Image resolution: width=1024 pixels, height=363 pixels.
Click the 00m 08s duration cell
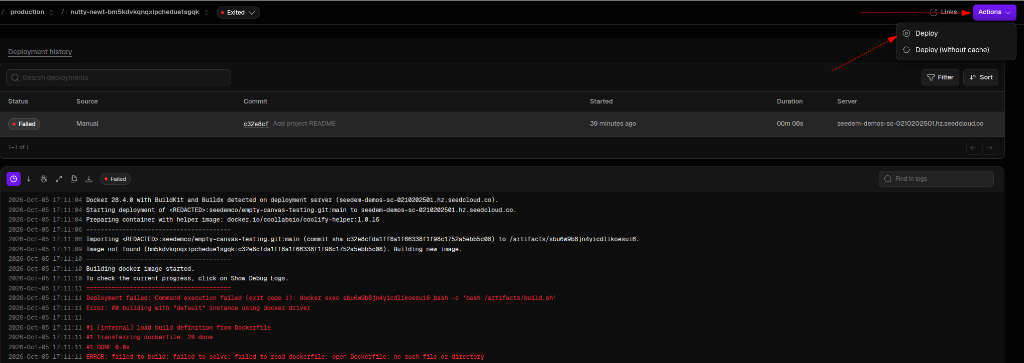[x=789, y=124]
